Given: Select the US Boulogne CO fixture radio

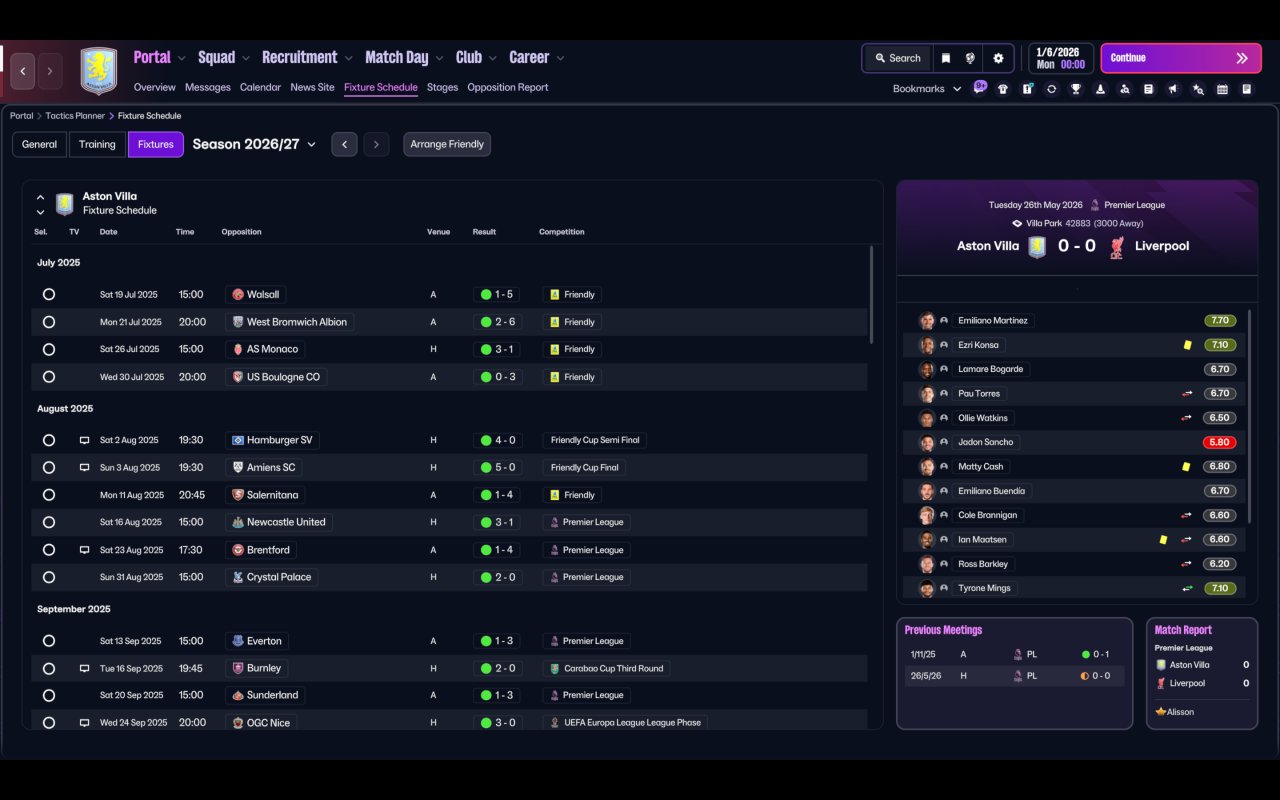Looking at the screenshot, I should pos(49,377).
